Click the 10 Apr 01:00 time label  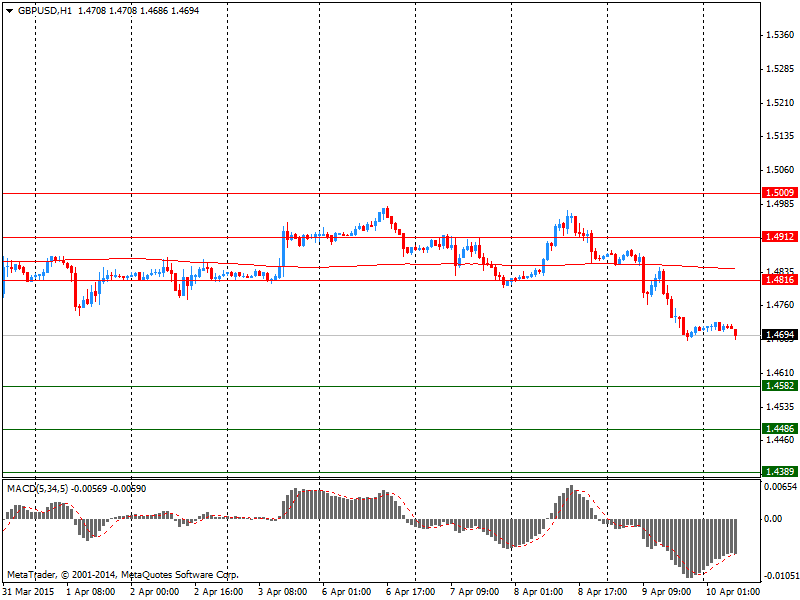point(732,592)
